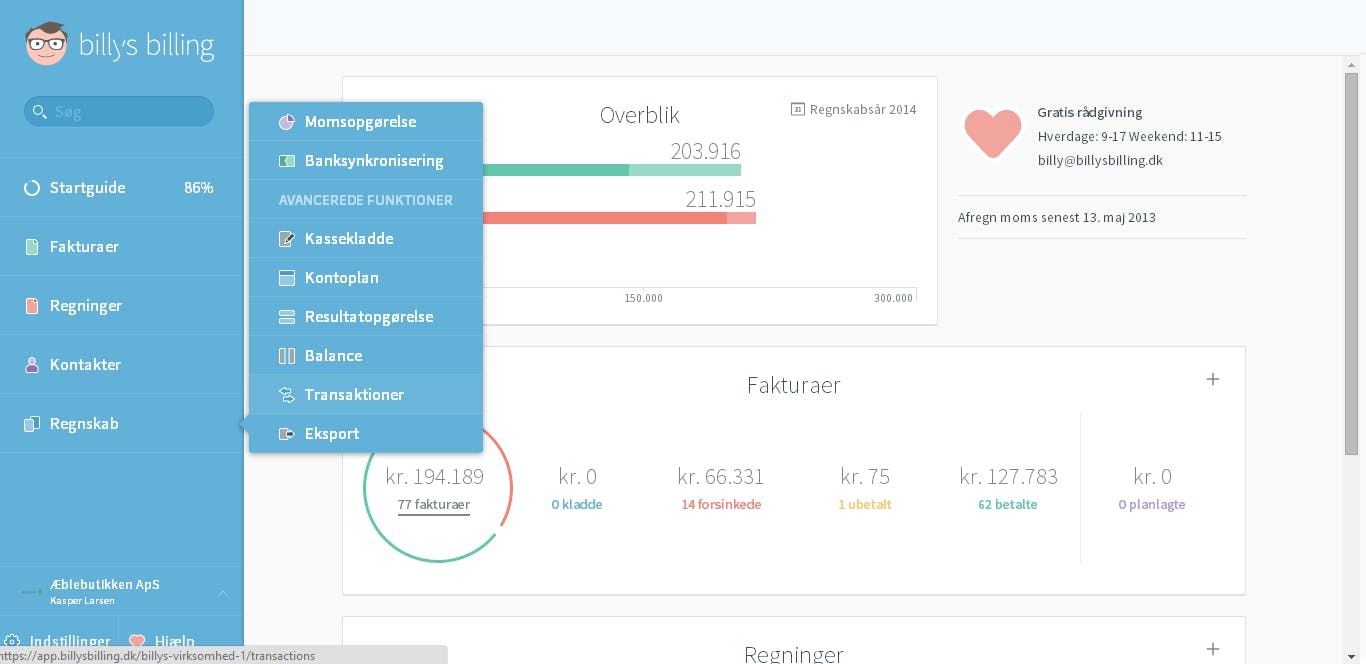Open Kontoplan menu entry

[366, 278]
